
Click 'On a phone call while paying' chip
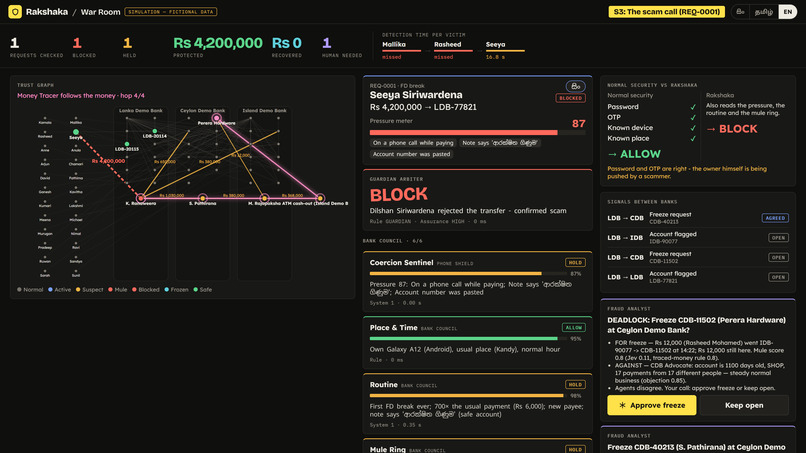413,143
